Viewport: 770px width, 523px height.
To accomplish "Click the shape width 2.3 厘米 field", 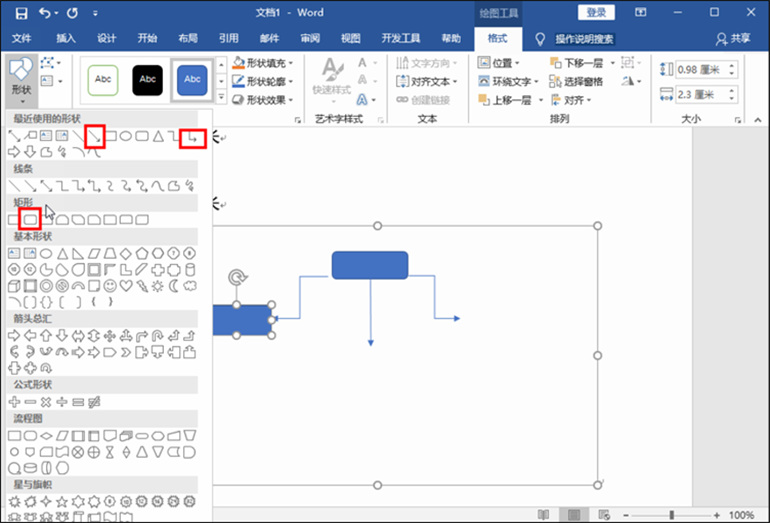I will tap(701, 94).
